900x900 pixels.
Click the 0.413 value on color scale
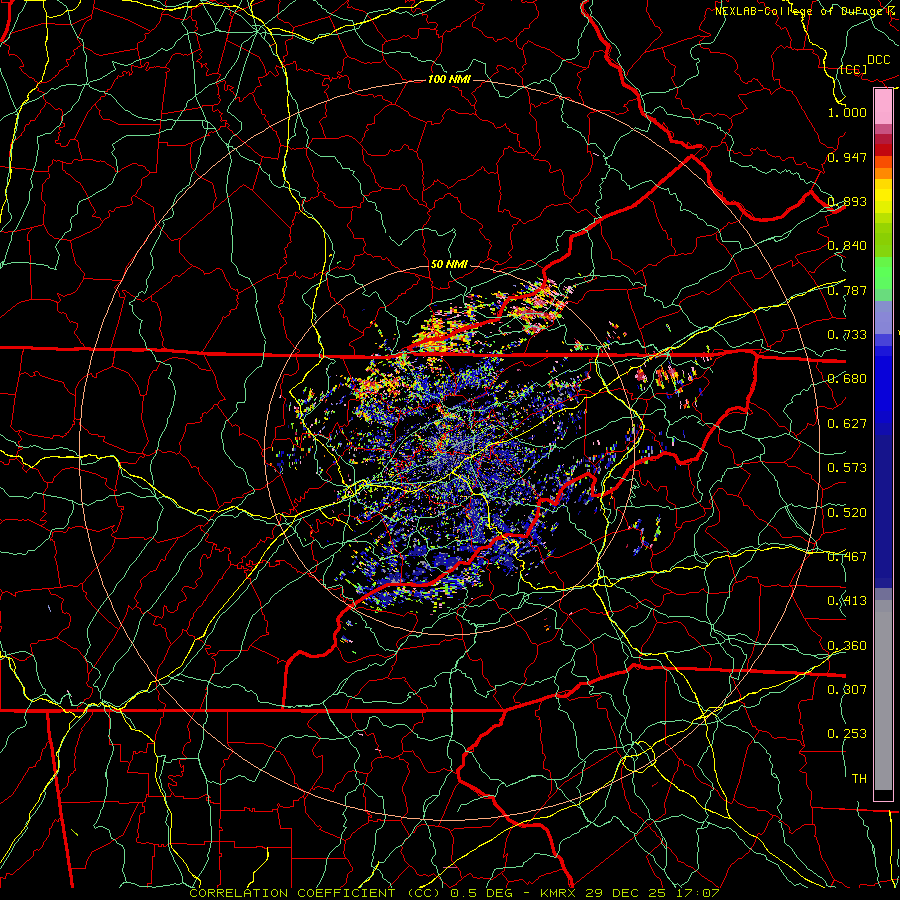[847, 601]
